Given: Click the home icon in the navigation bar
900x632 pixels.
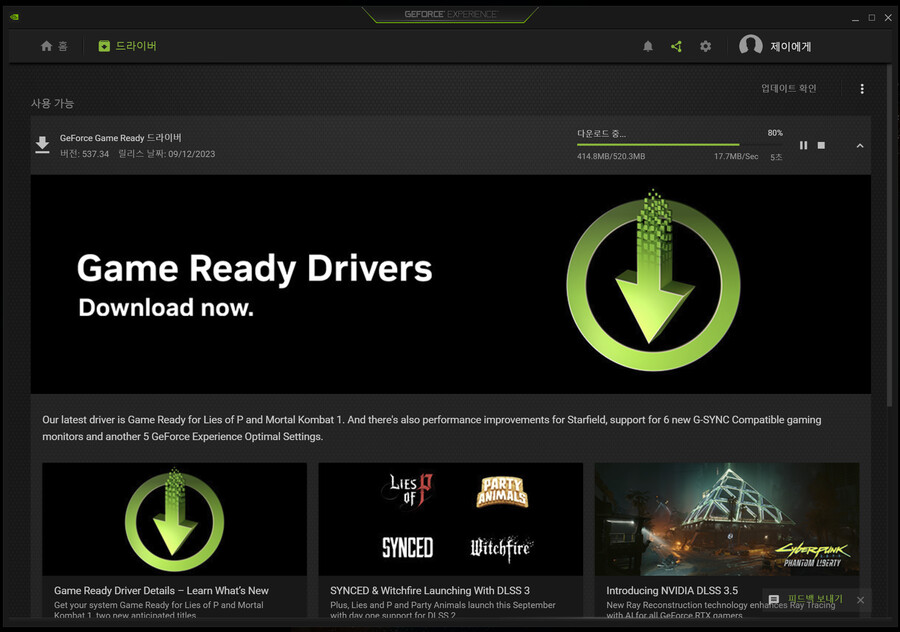Looking at the screenshot, I should tap(47, 45).
